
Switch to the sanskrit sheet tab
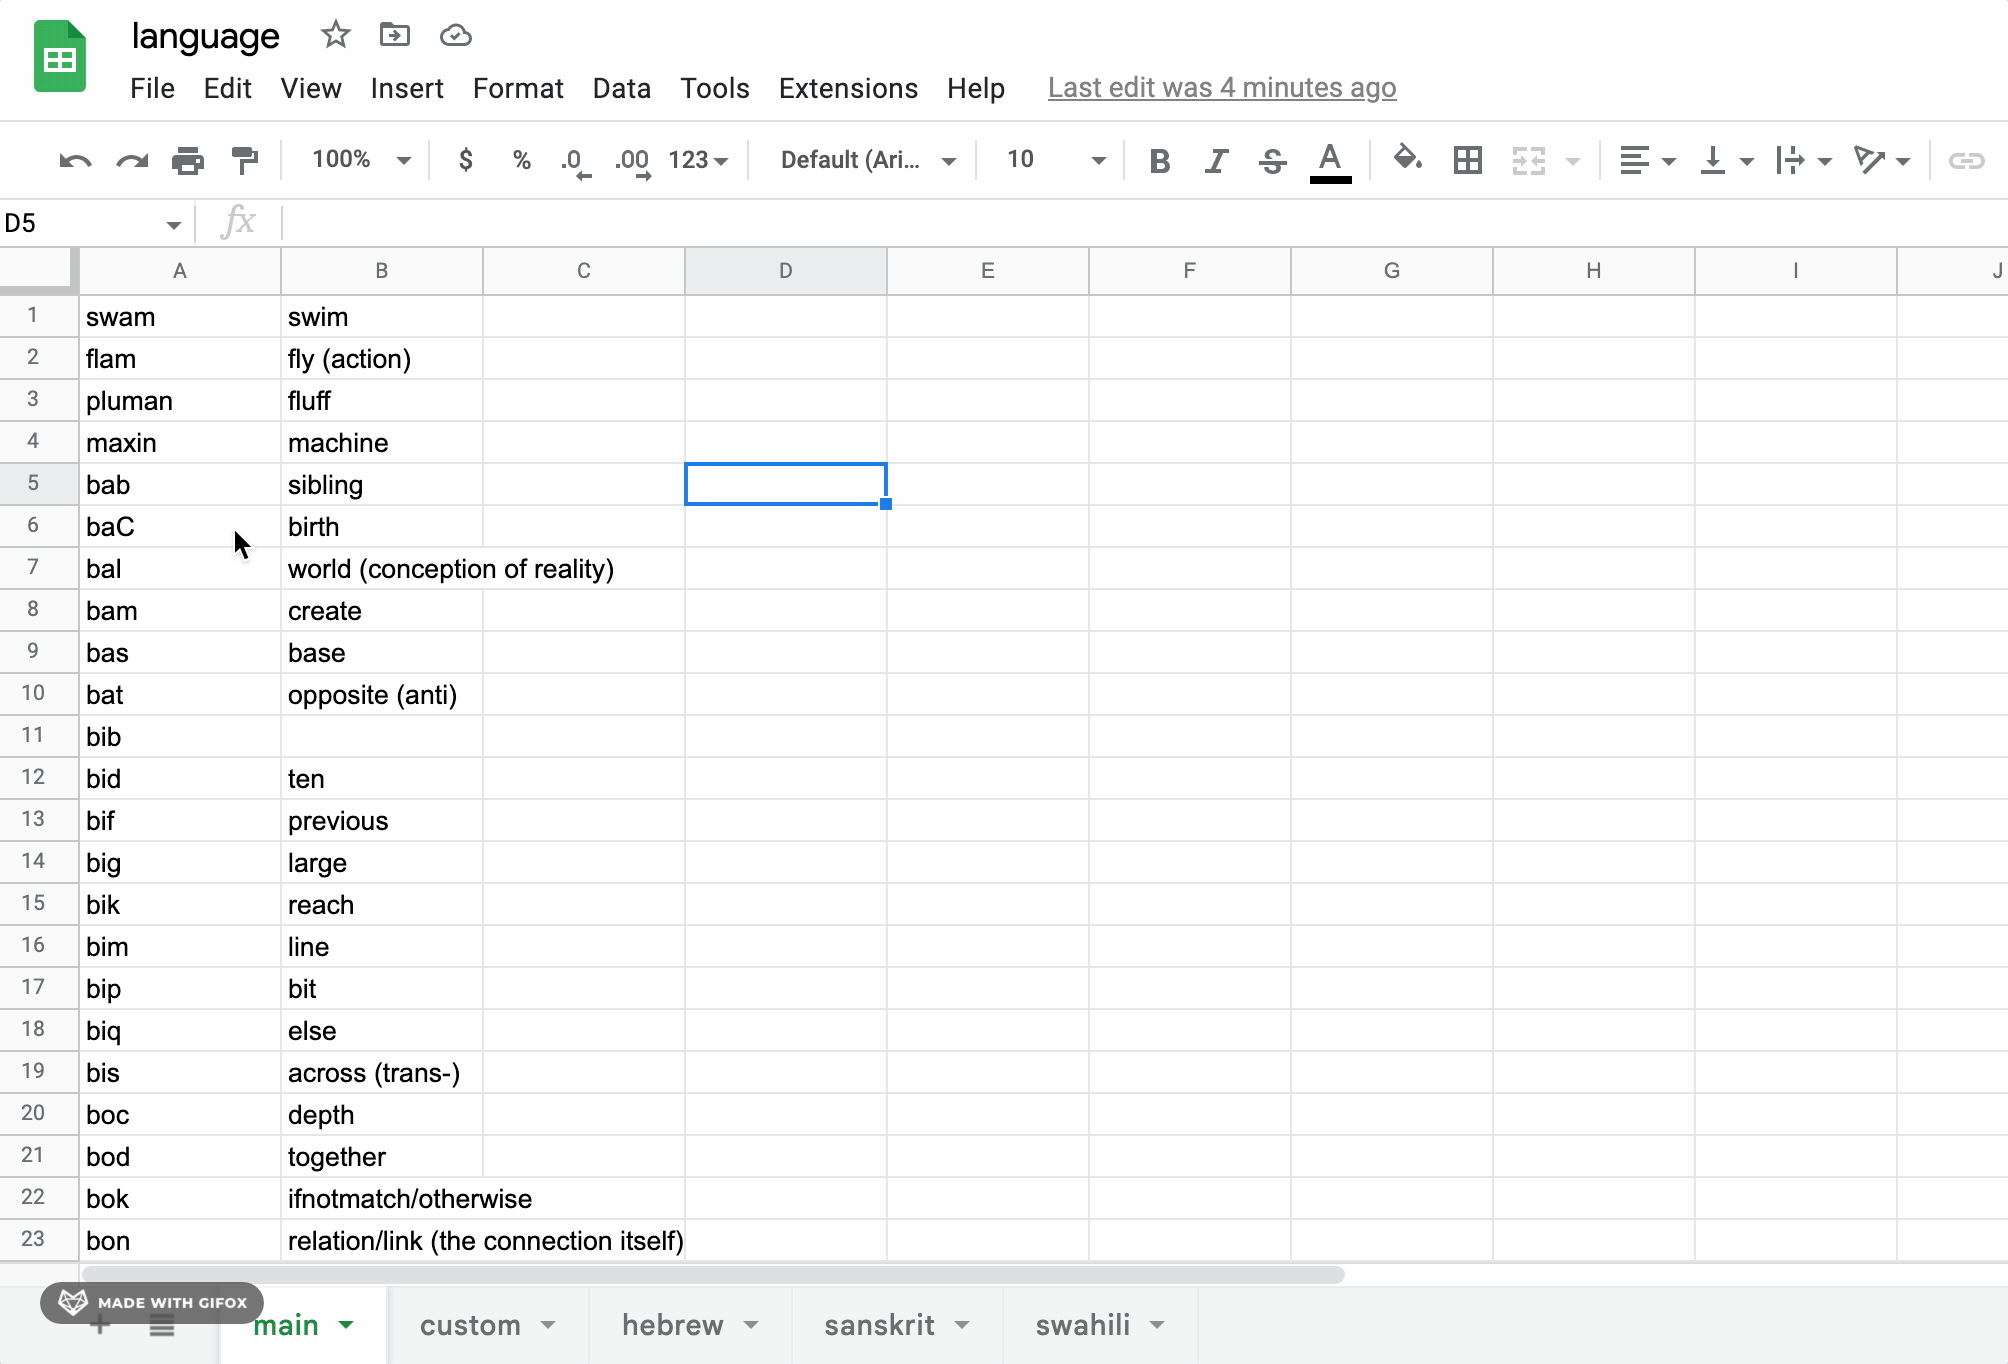pos(881,1324)
